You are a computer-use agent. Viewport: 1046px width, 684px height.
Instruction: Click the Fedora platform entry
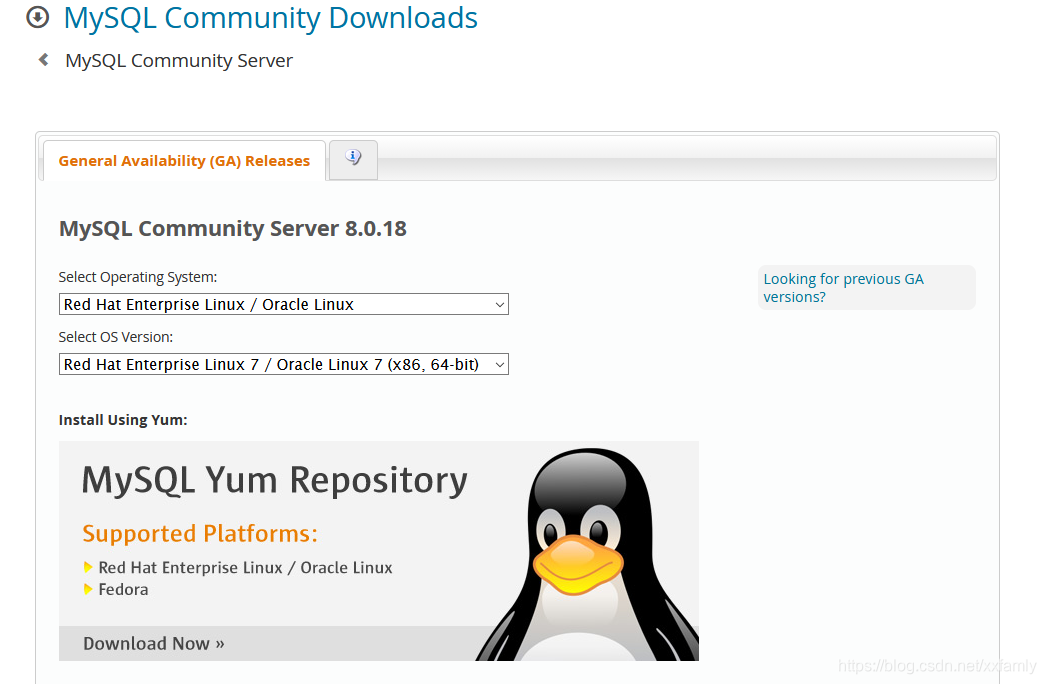(x=123, y=589)
